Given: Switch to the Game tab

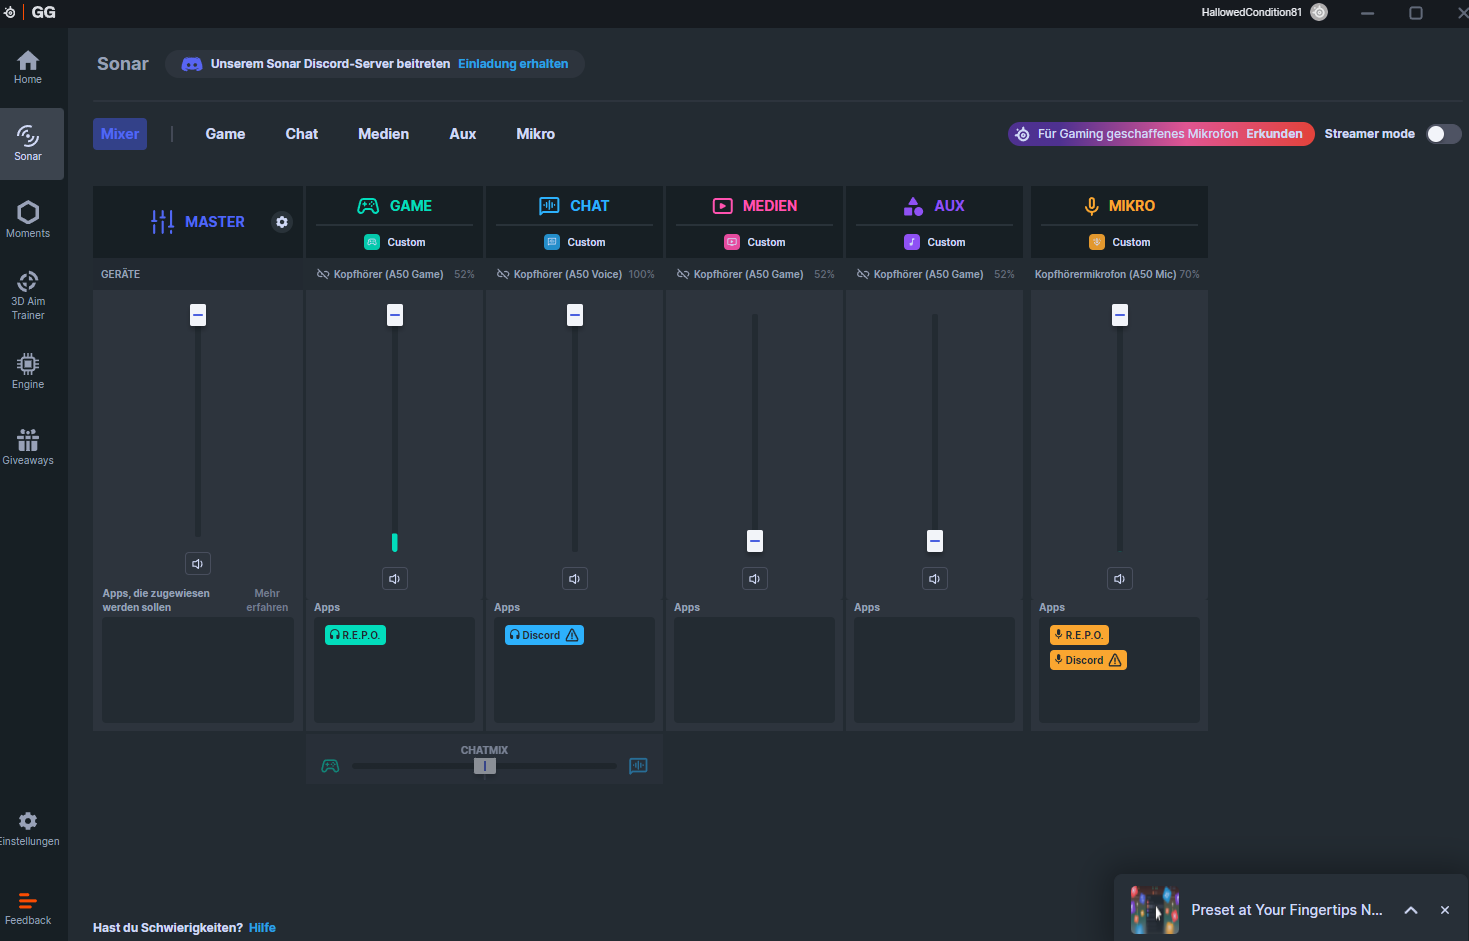Looking at the screenshot, I should [225, 134].
